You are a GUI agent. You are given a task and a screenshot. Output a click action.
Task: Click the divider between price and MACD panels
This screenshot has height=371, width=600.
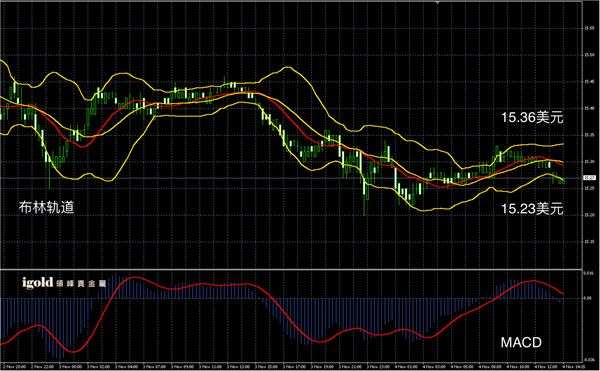[x=291, y=269]
